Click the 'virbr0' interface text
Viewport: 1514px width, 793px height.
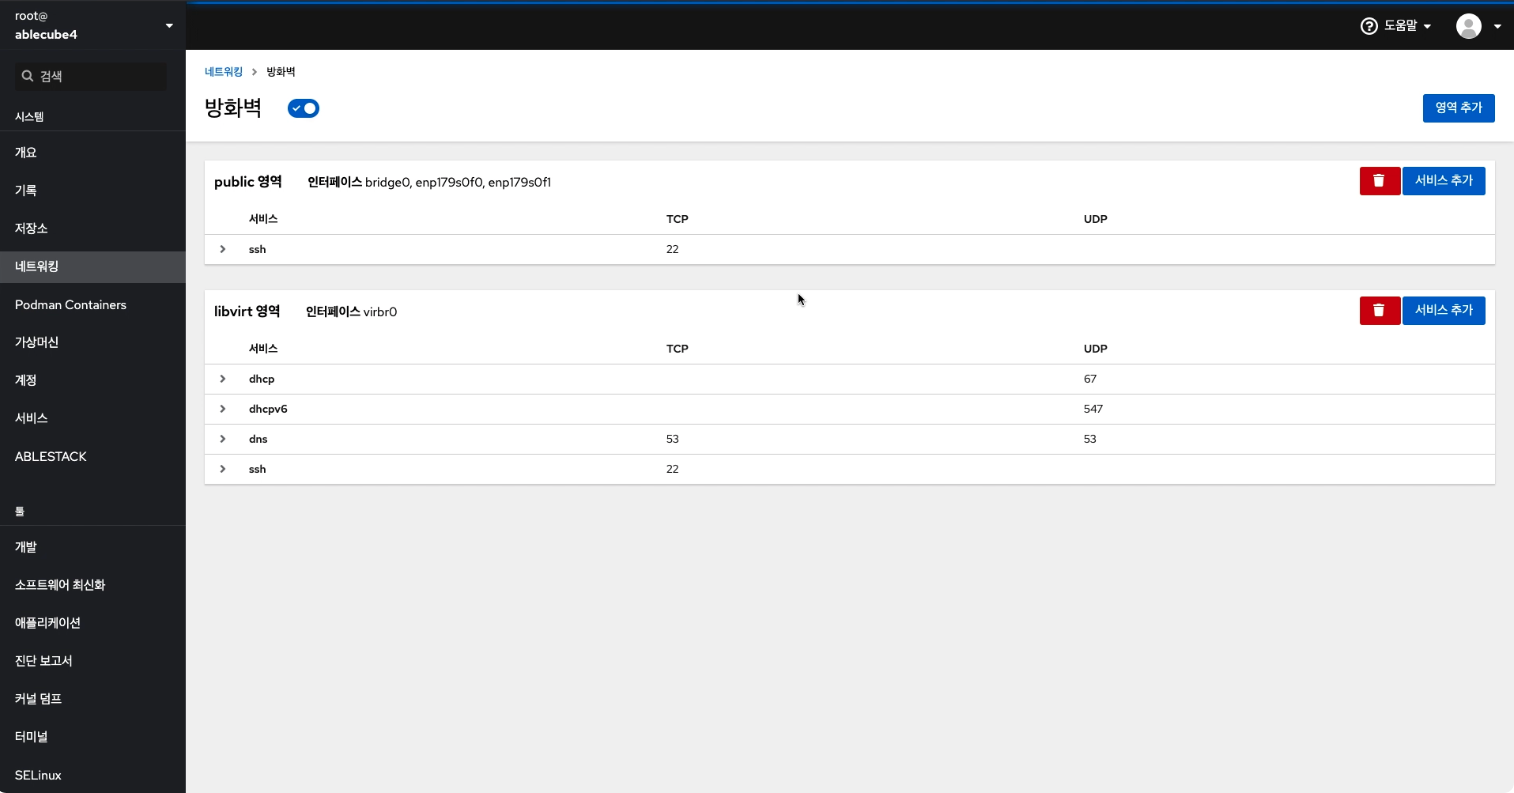pos(380,312)
